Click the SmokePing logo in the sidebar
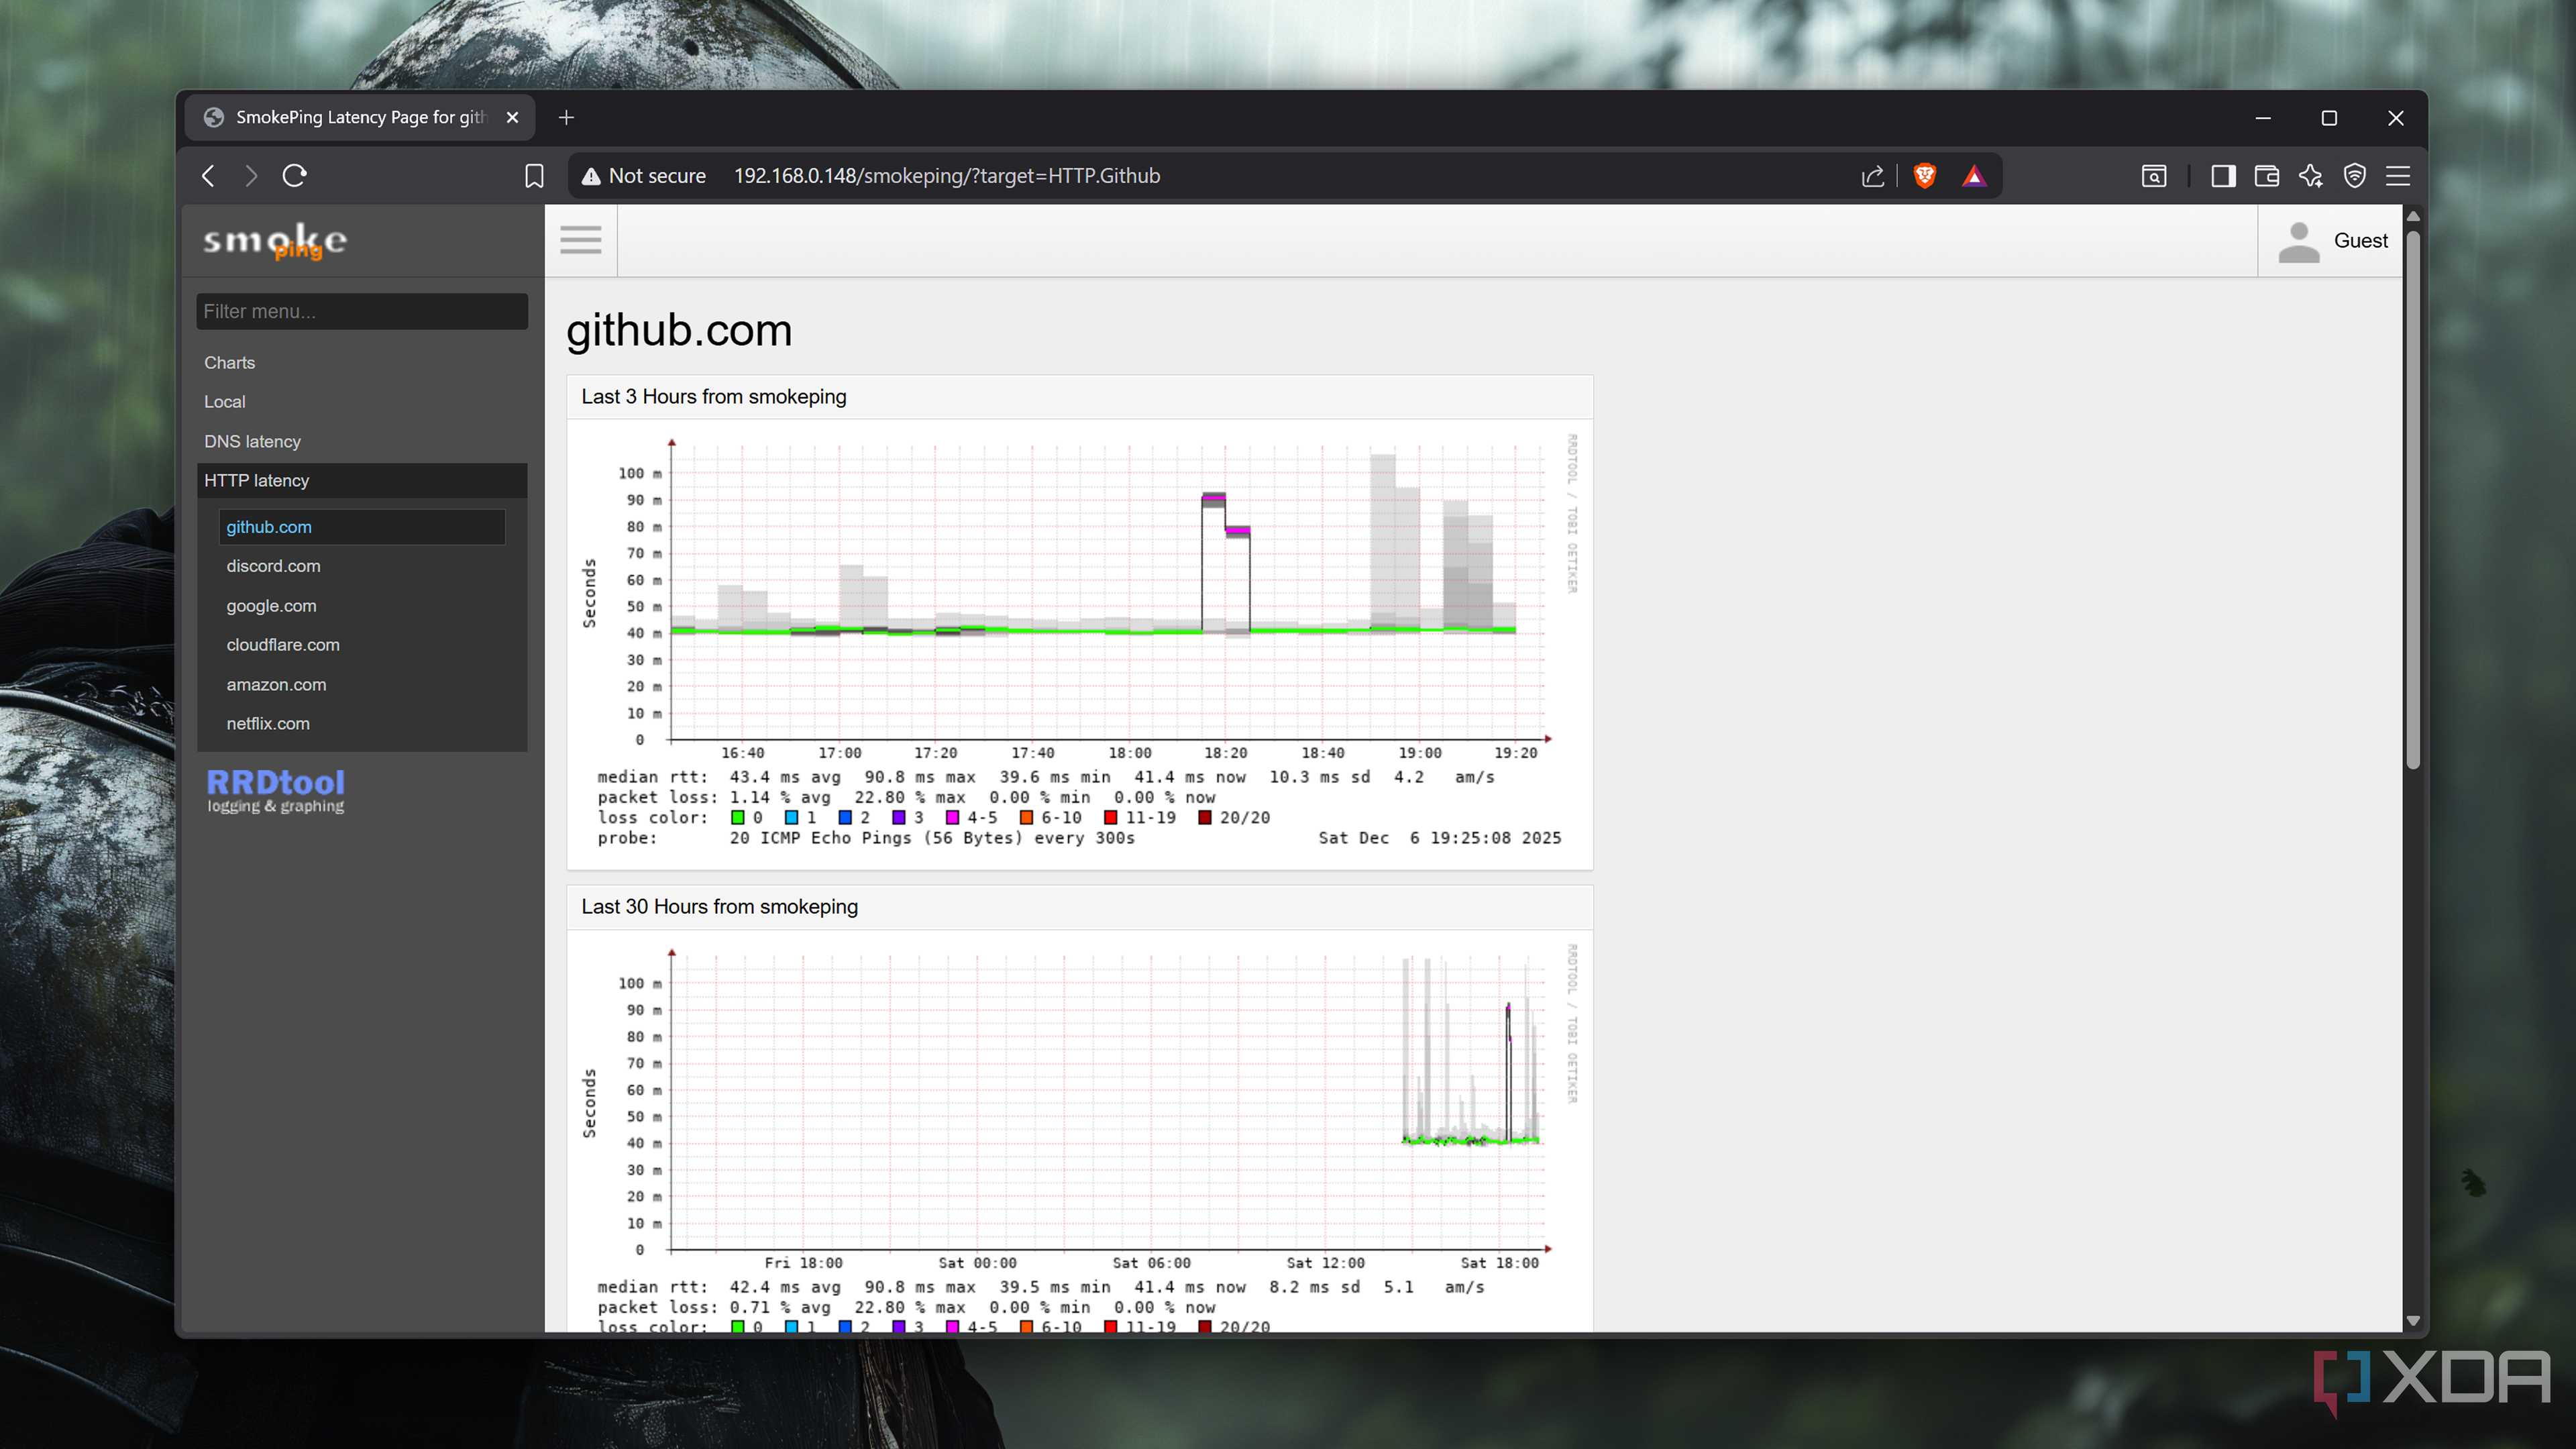 point(274,240)
